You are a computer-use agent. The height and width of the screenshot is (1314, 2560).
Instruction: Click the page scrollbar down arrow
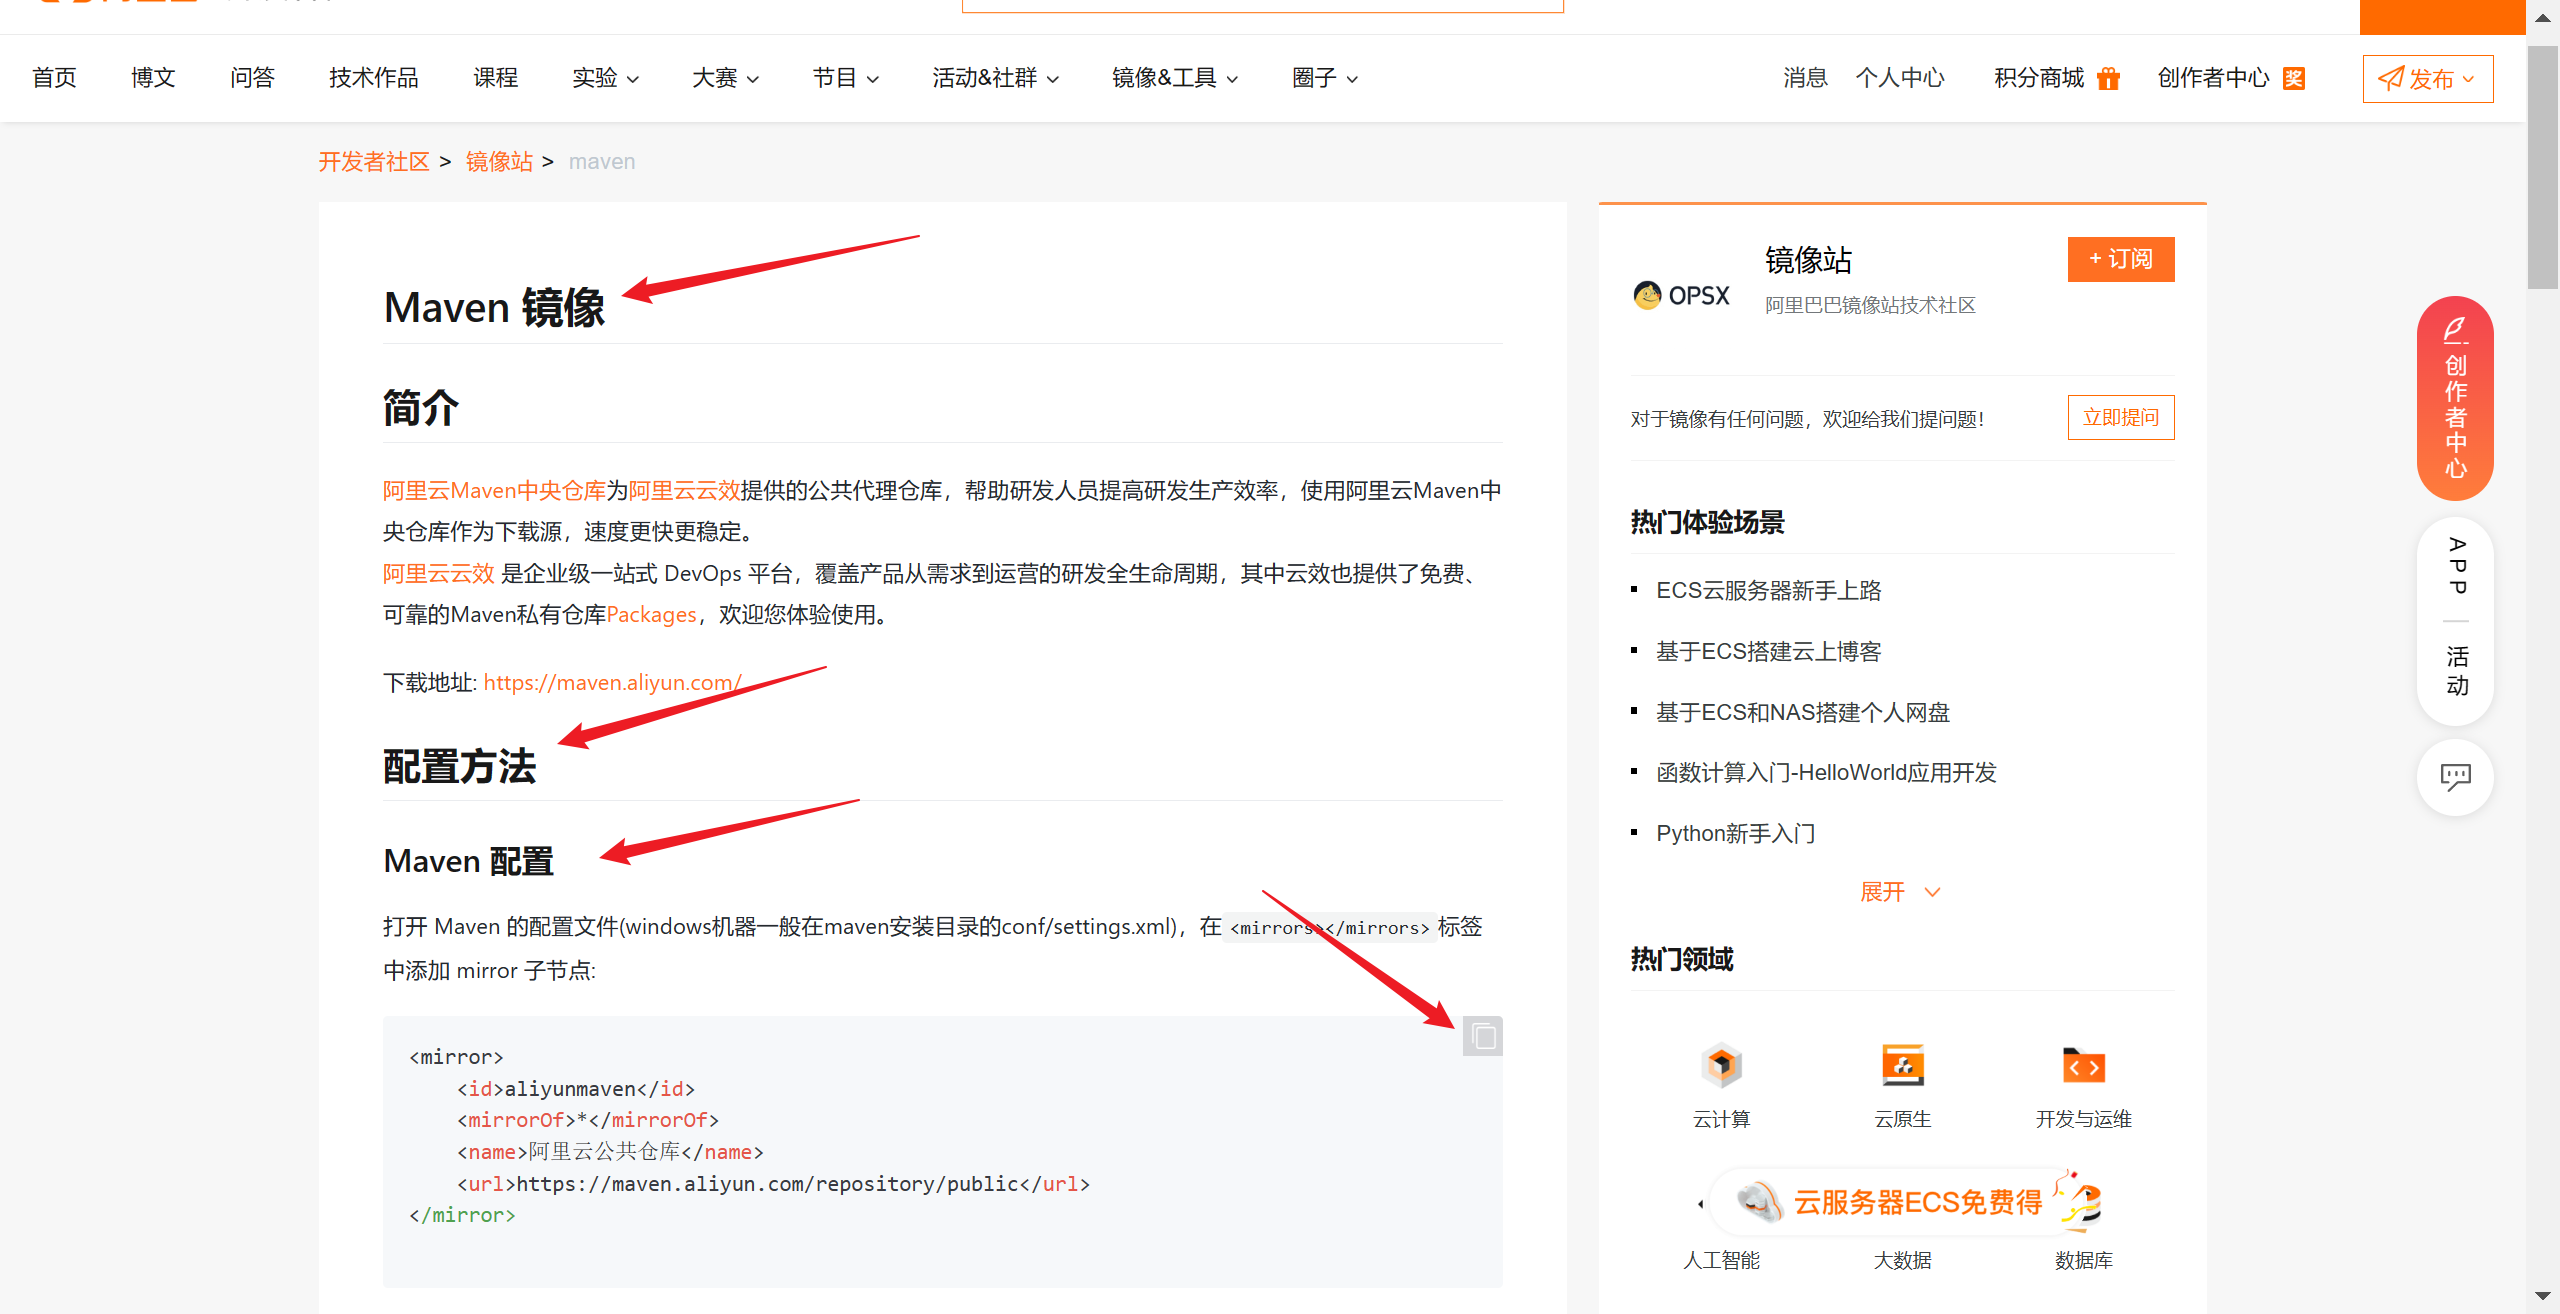pyautogui.click(x=2543, y=1297)
